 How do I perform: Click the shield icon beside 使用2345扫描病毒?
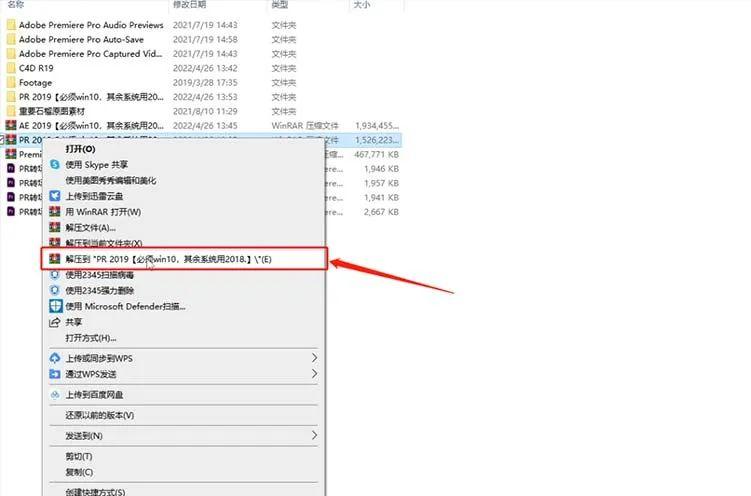pos(55,275)
